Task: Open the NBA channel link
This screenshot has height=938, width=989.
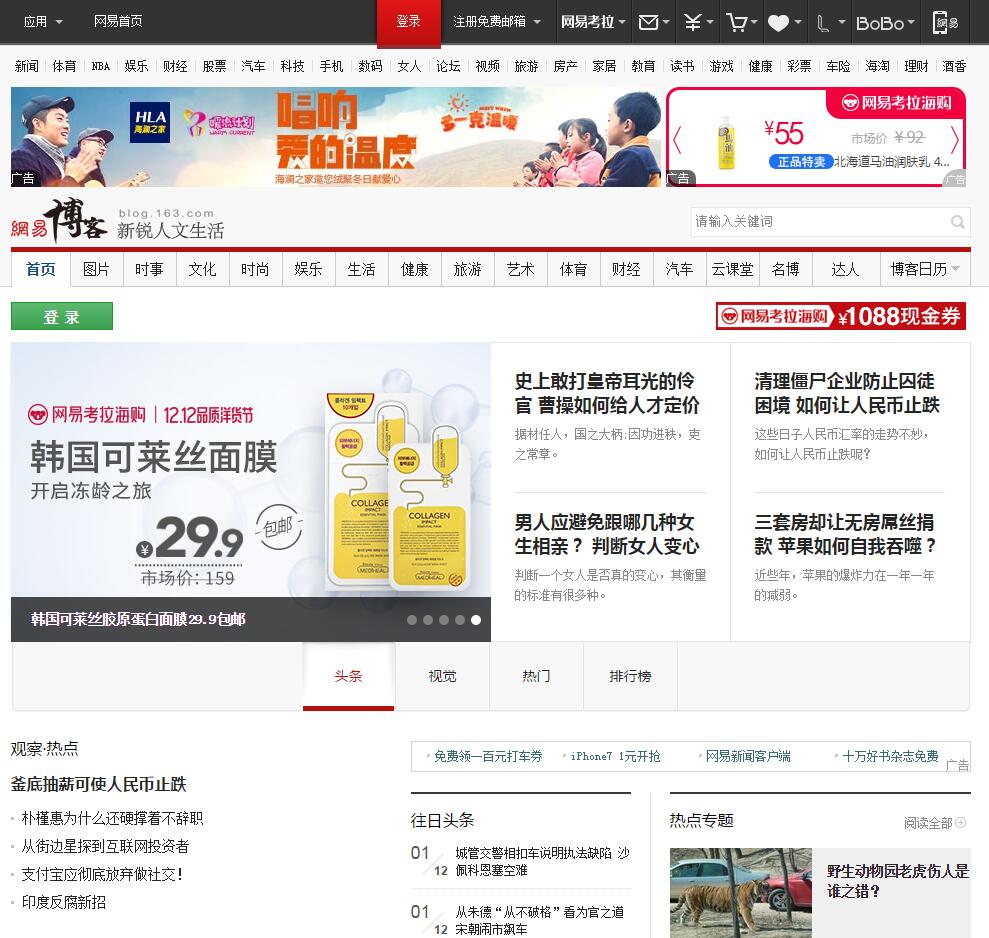Action: (100, 66)
